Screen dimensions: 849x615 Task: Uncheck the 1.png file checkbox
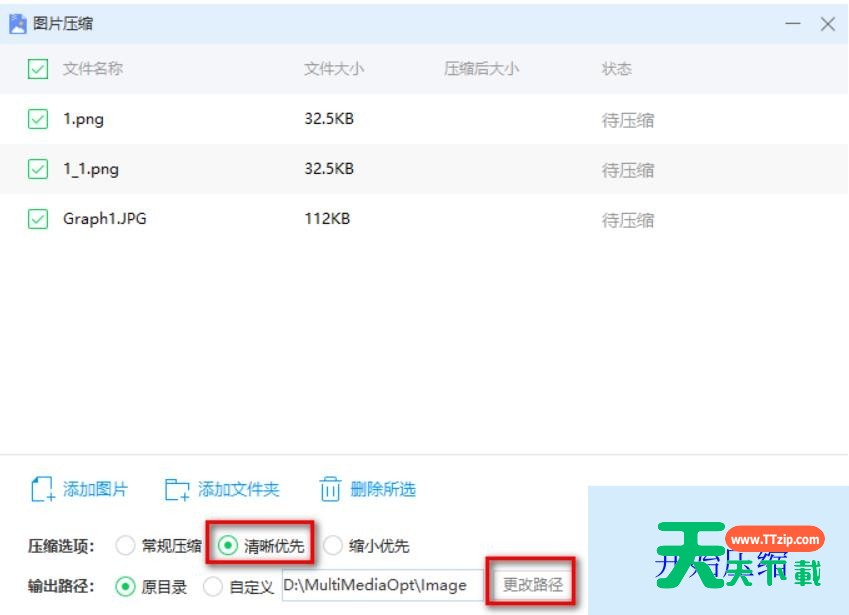38,119
